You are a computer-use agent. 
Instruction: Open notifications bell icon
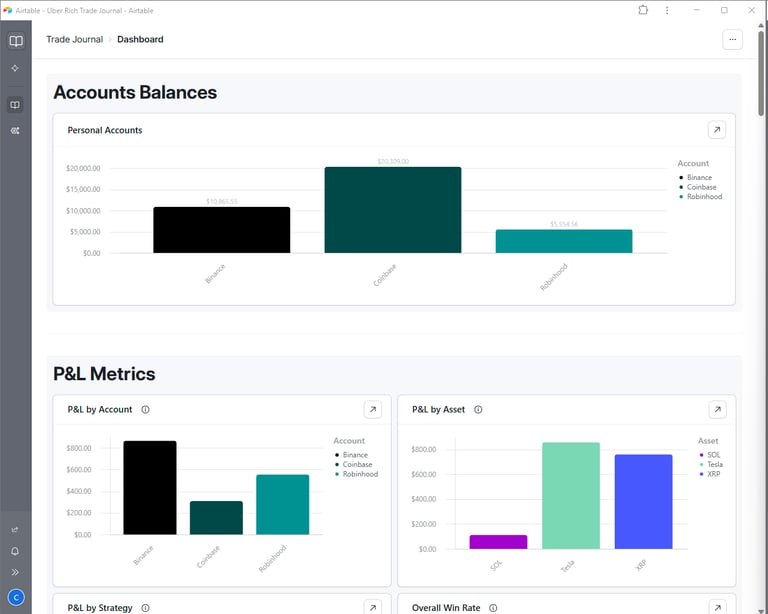pyautogui.click(x=15, y=551)
